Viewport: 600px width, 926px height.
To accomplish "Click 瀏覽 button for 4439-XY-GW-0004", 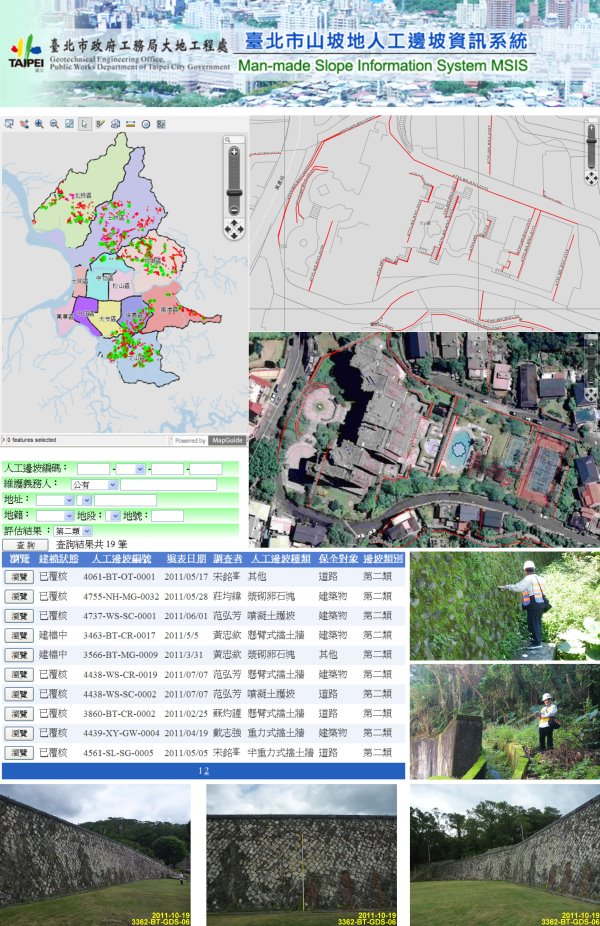I will (x=19, y=733).
